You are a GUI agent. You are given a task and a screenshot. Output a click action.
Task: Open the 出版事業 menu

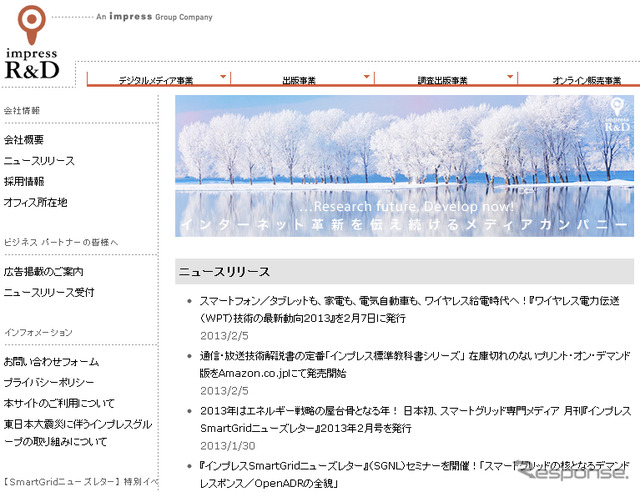tap(299, 80)
